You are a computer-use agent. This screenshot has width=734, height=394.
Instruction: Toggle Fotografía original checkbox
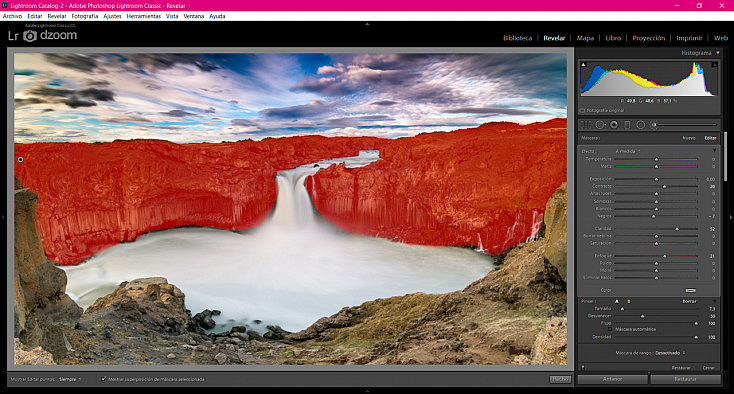coord(583,110)
